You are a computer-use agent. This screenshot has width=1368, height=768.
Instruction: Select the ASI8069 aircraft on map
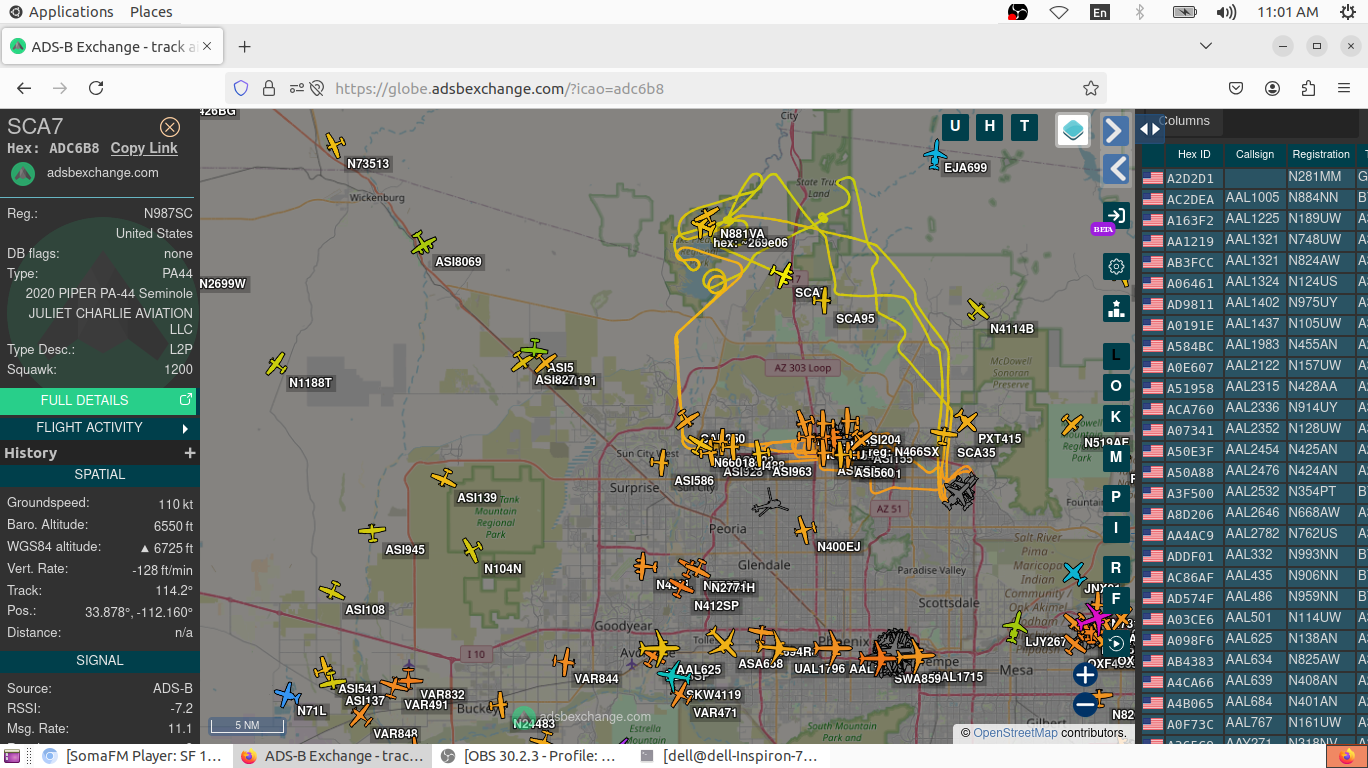pos(423,242)
